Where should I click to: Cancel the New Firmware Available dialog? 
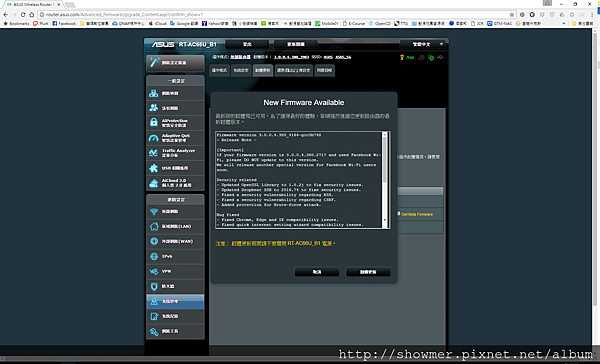click(317, 272)
